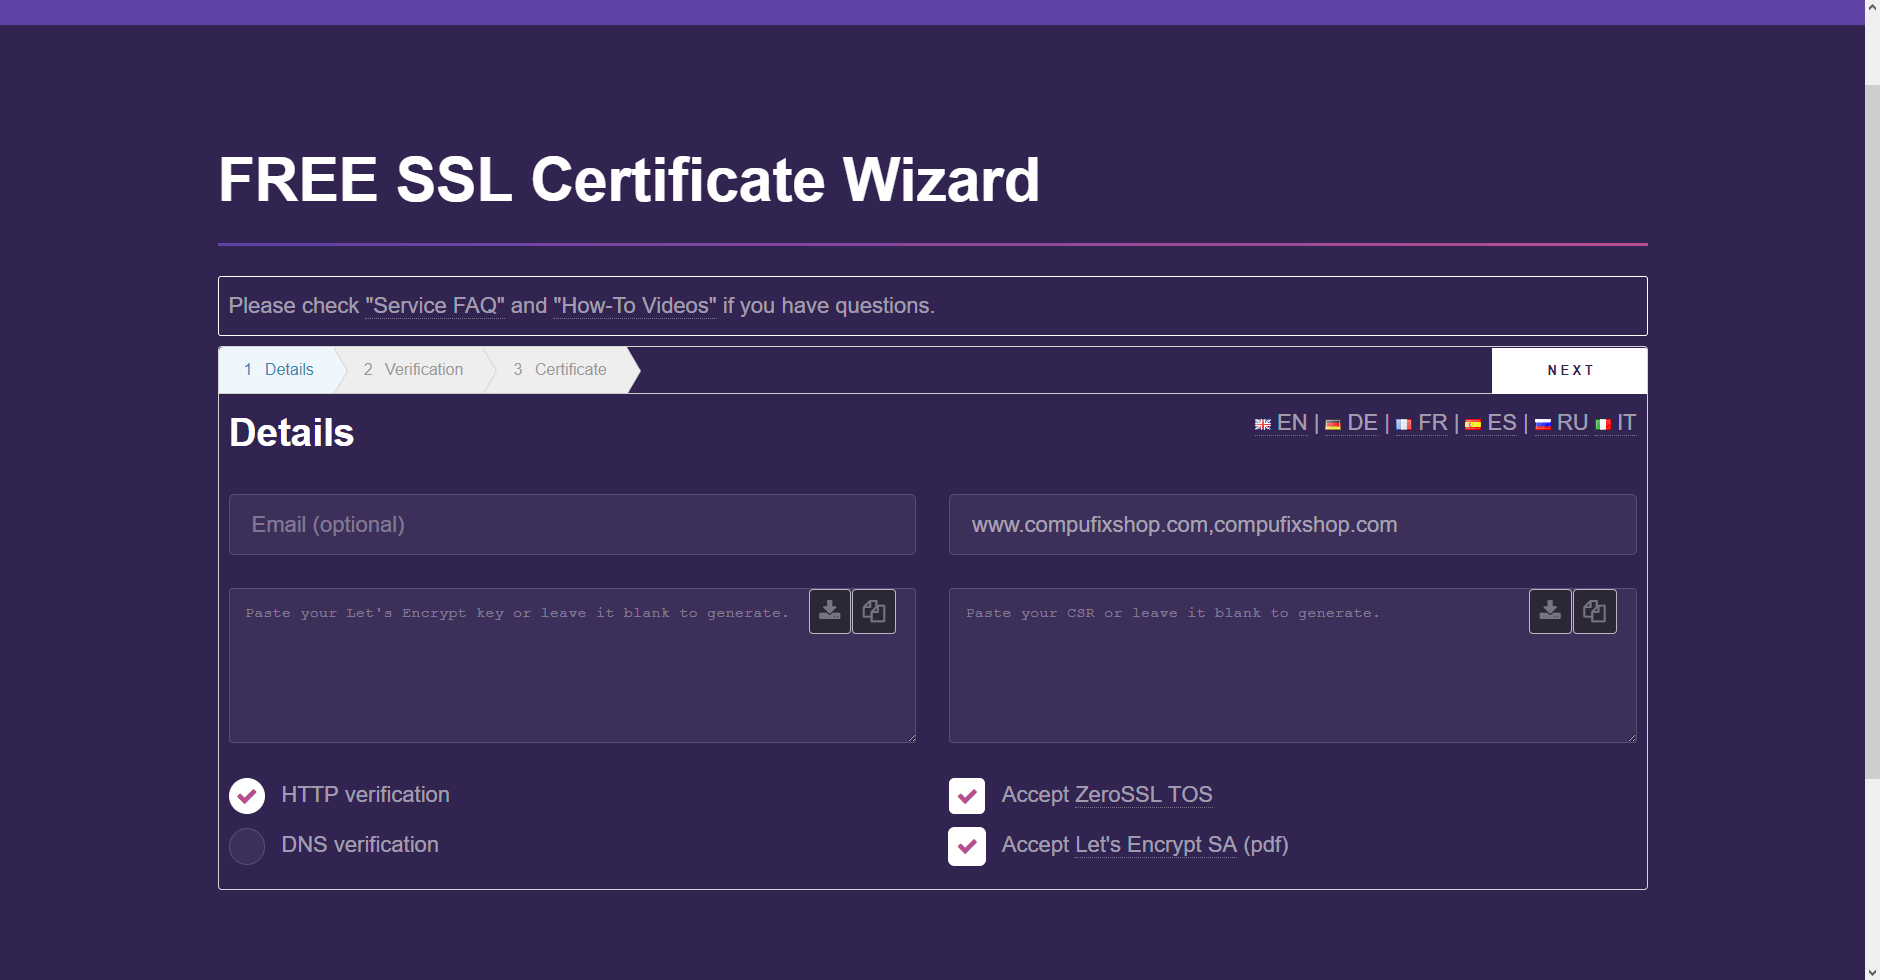Viewport: 1880px width, 980px height.
Task: Click the page vertical scrollbar thumb
Action: tap(1872, 431)
